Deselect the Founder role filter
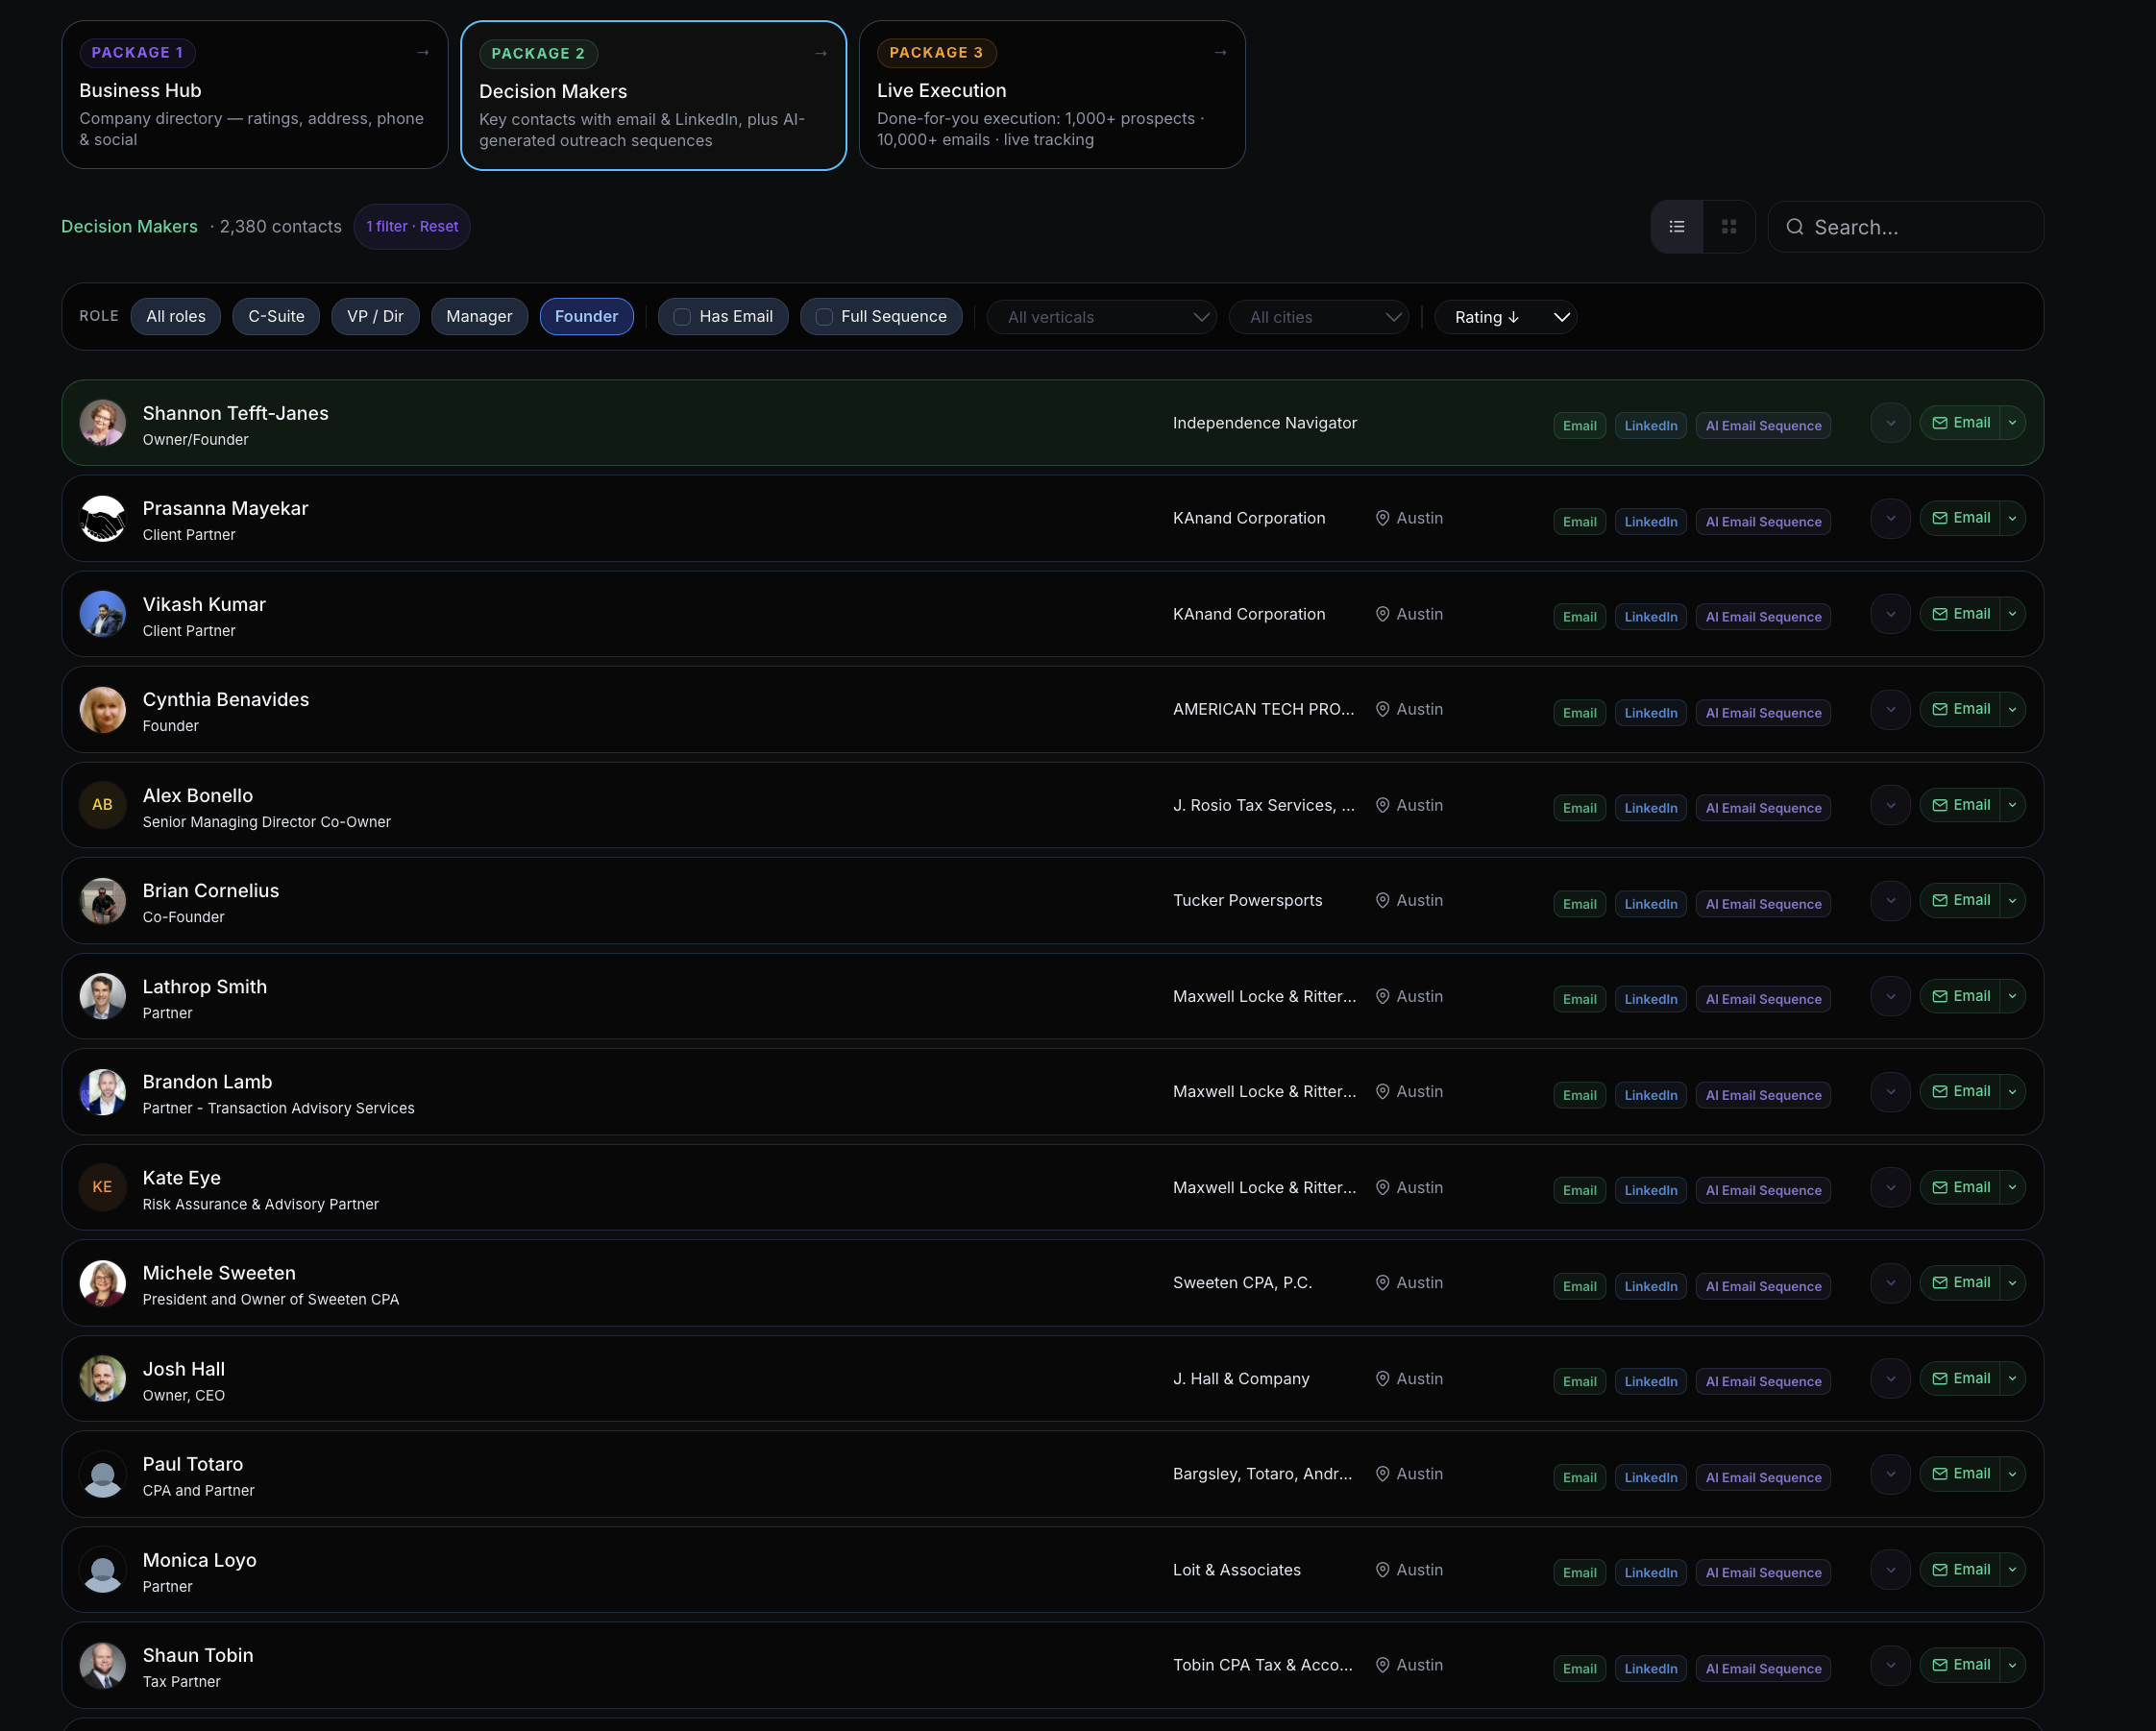 [x=586, y=317]
